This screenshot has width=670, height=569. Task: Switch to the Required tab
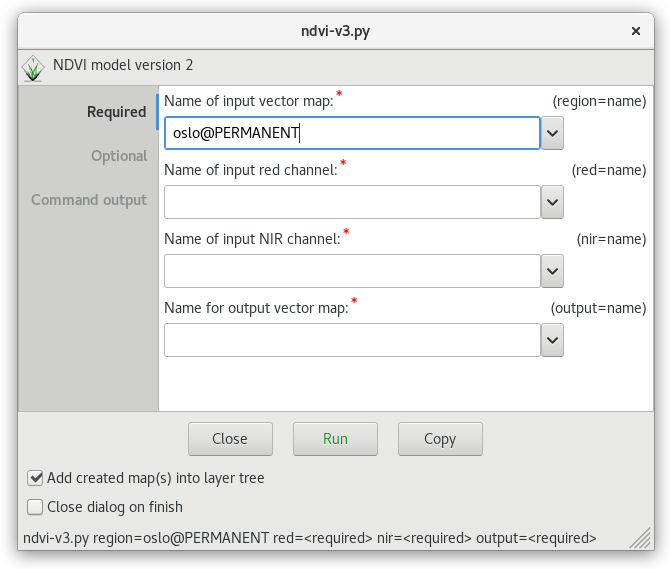point(117,112)
